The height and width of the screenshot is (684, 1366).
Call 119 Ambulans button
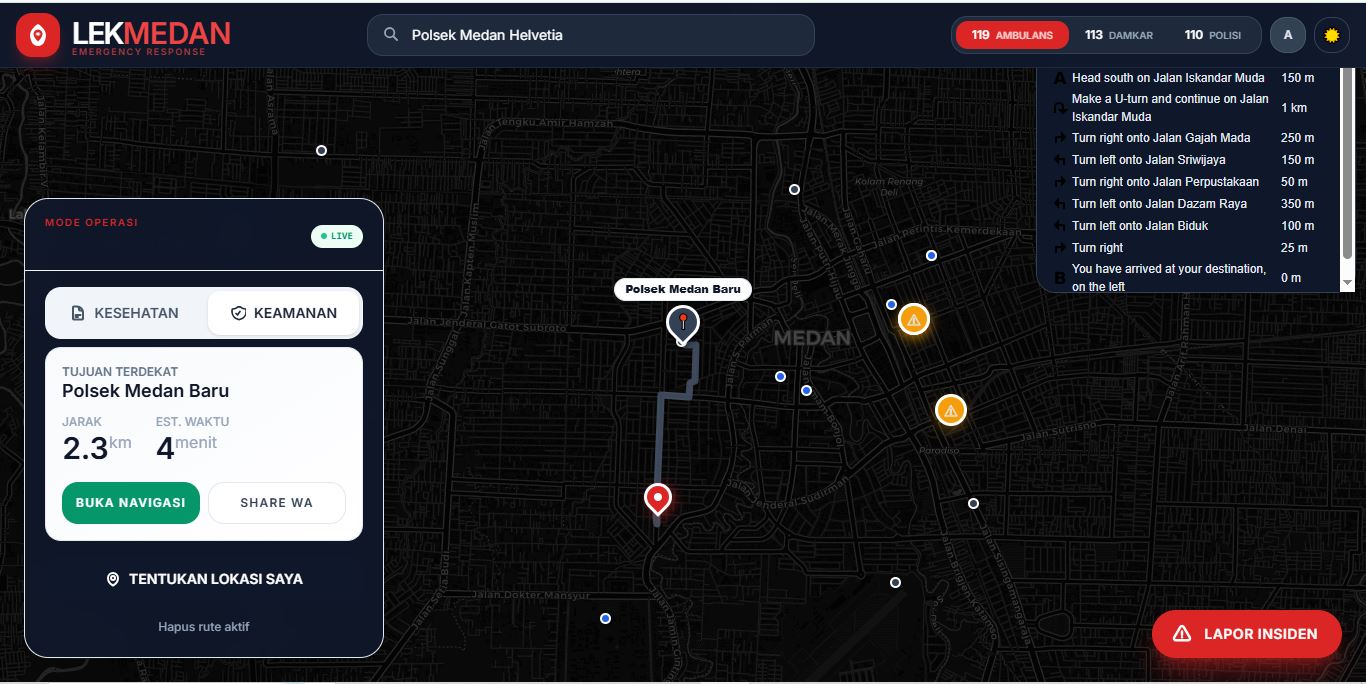[1012, 35]
